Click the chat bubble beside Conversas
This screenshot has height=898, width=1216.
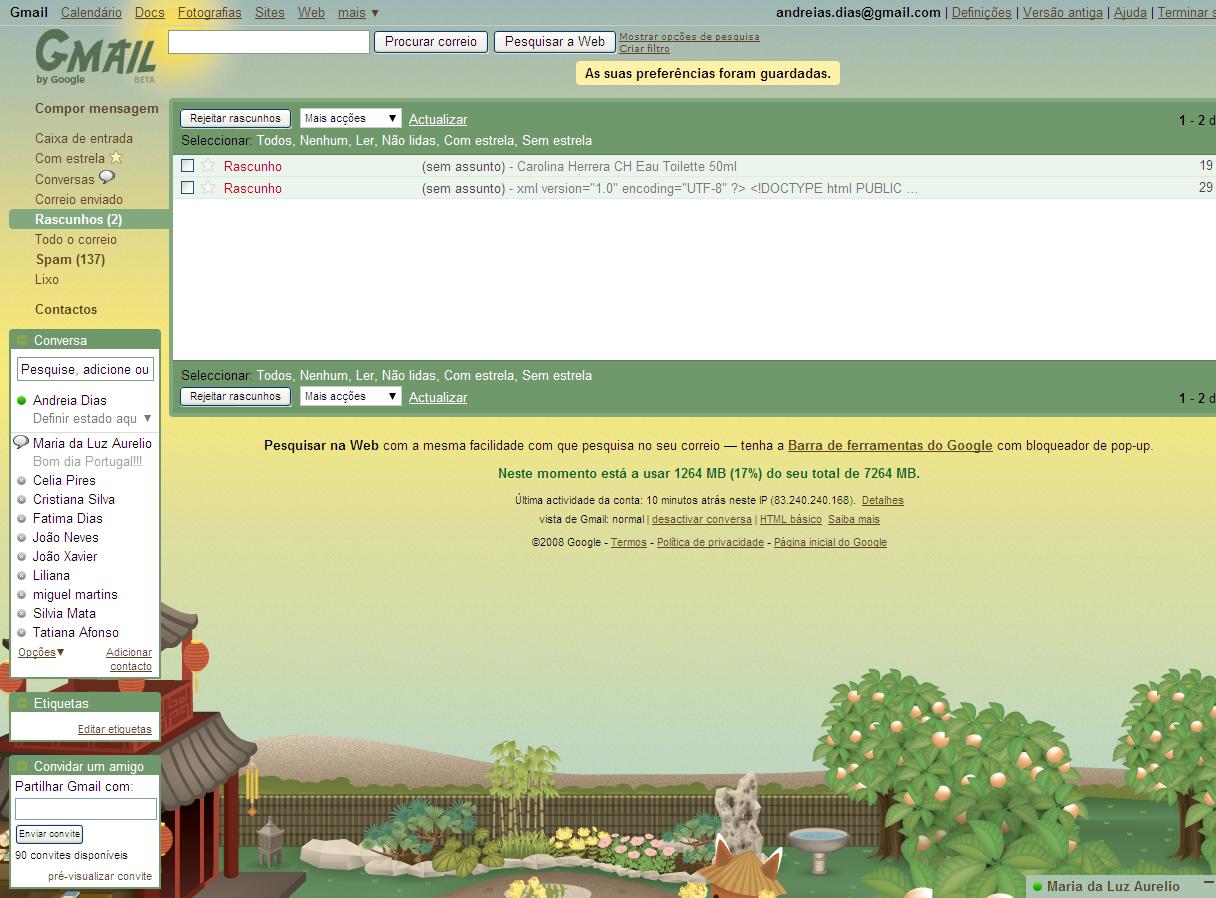click(107, 178)
